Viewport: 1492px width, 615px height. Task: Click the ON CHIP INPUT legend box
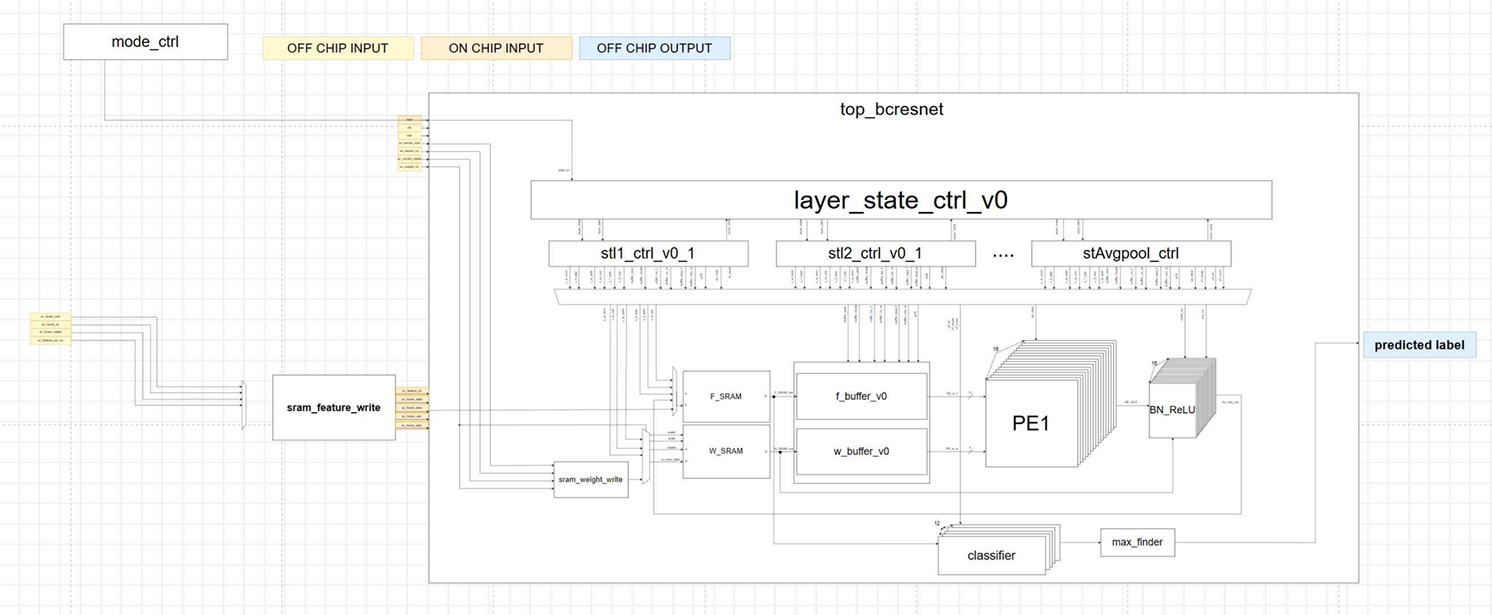(x=496, y=48)
